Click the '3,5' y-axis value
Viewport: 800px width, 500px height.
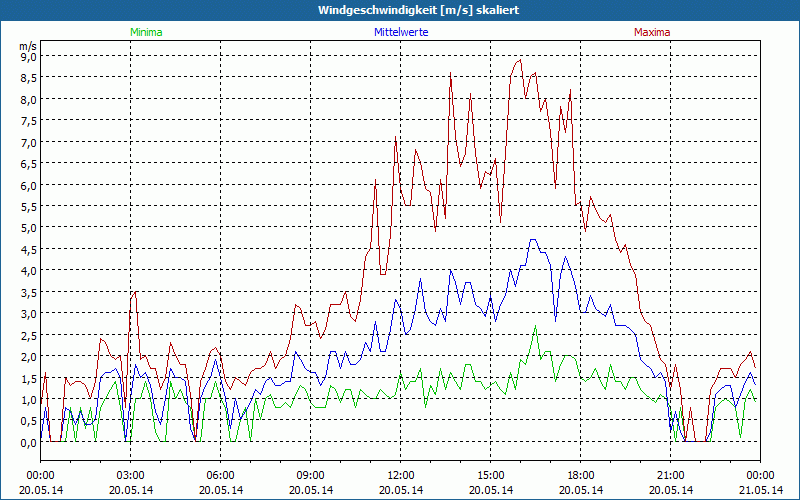[29, 292]
